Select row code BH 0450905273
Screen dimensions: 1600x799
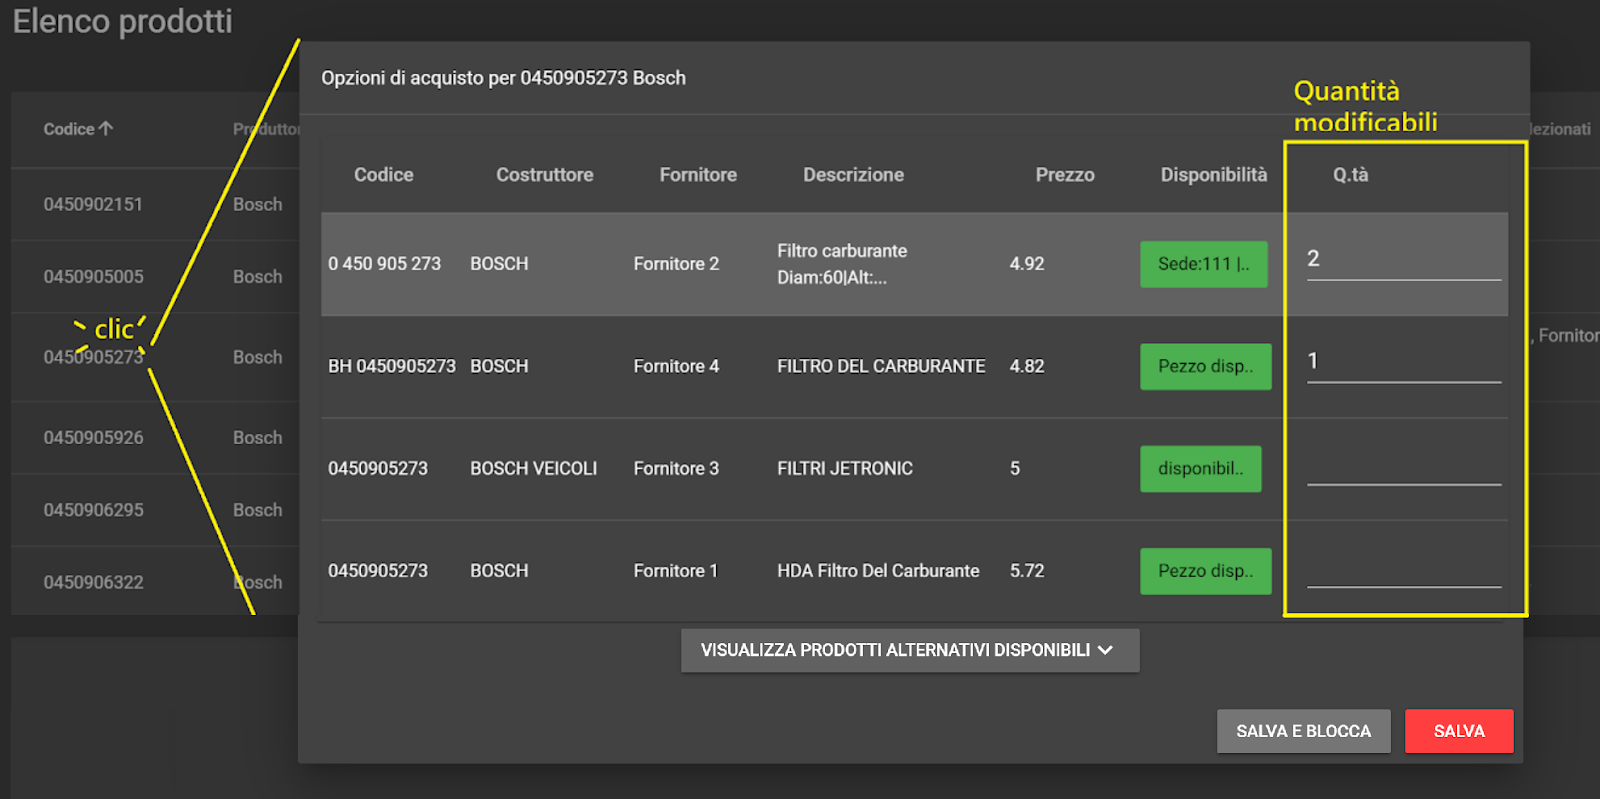coord(392,366)
